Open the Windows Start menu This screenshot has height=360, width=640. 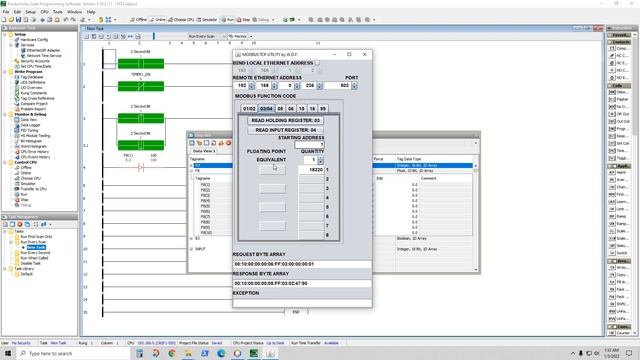tap(7, 353)
